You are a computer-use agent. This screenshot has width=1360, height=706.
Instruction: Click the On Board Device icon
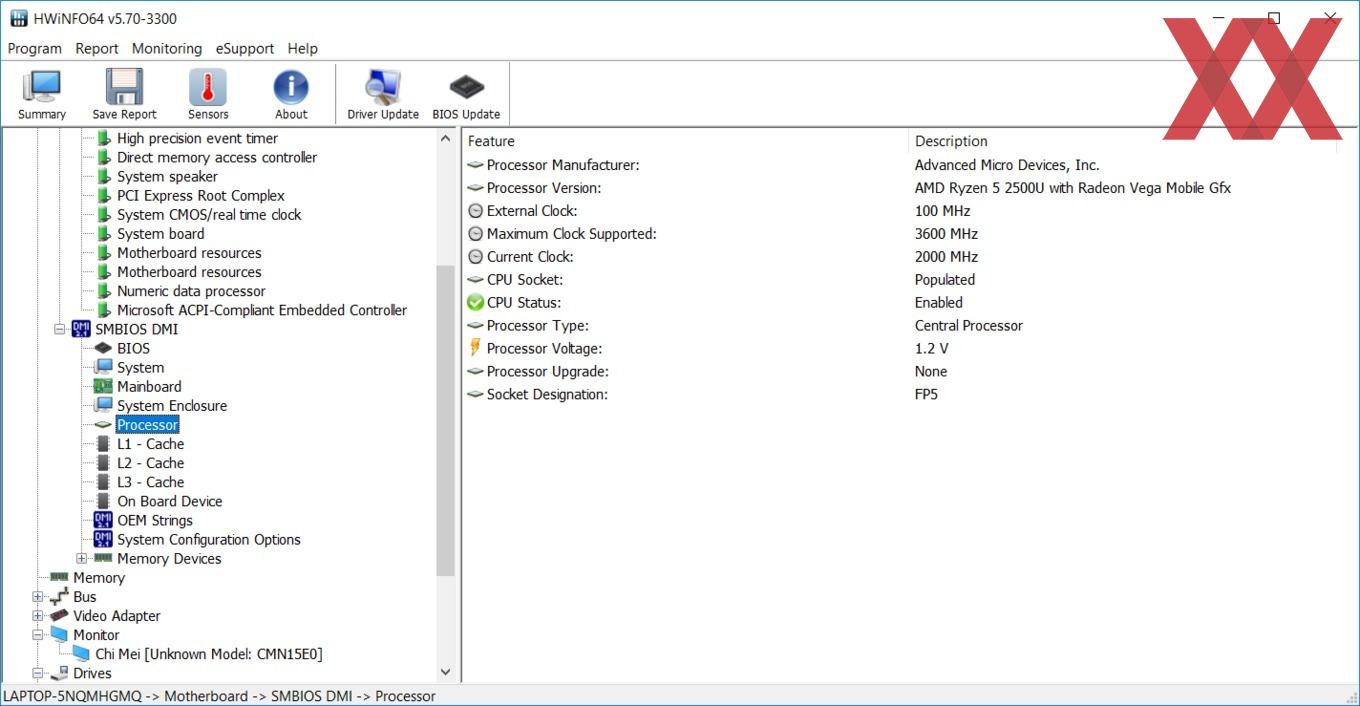pos(103,501)
